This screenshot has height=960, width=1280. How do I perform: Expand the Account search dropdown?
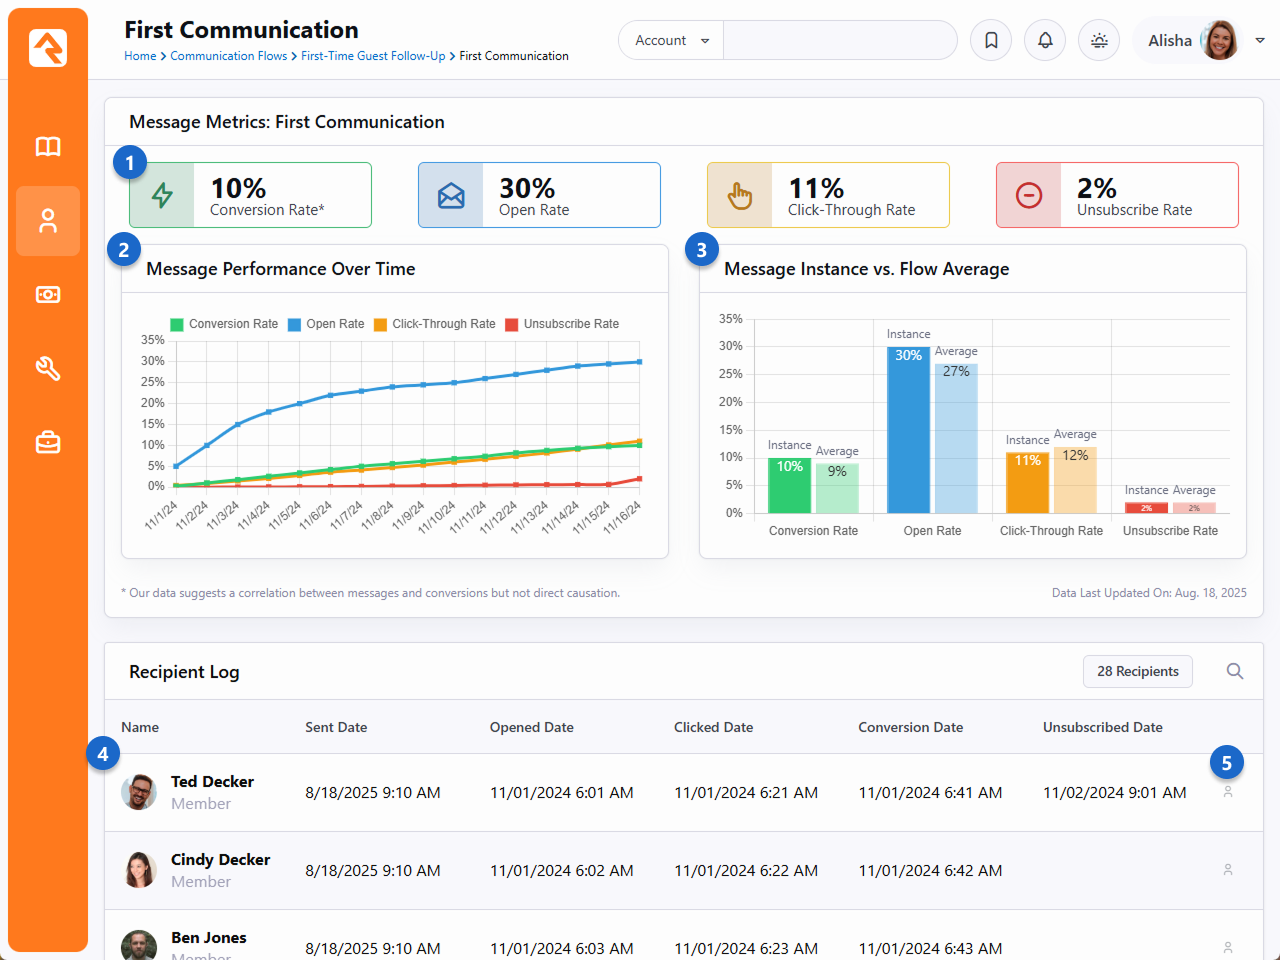(671, 41)
